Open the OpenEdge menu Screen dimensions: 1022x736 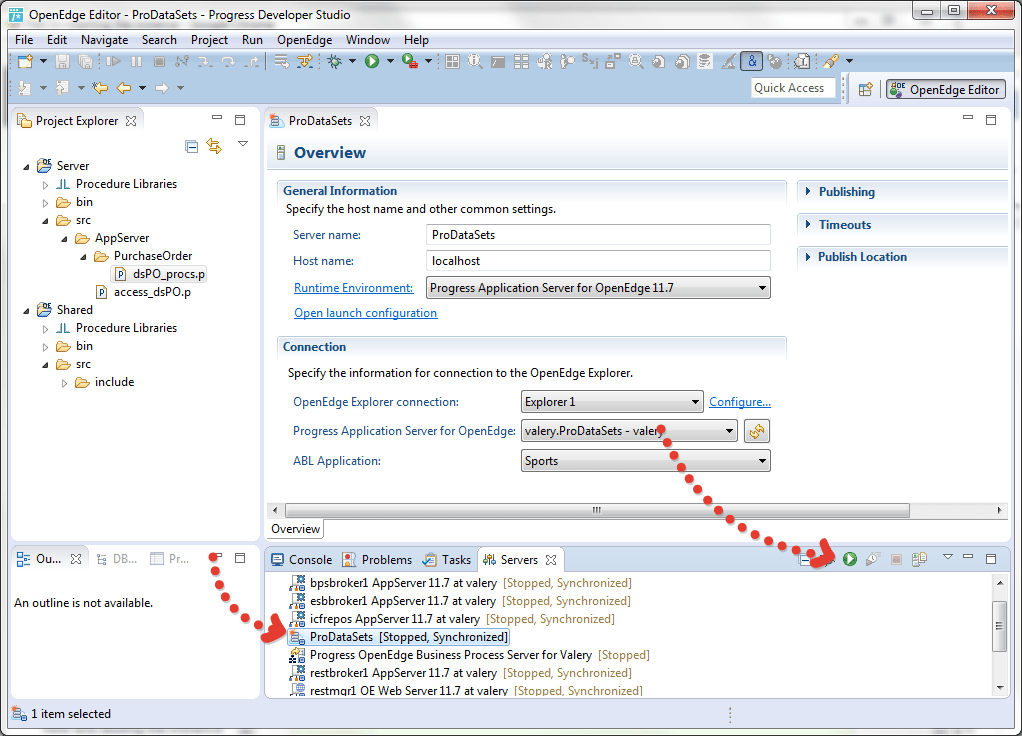304,40
